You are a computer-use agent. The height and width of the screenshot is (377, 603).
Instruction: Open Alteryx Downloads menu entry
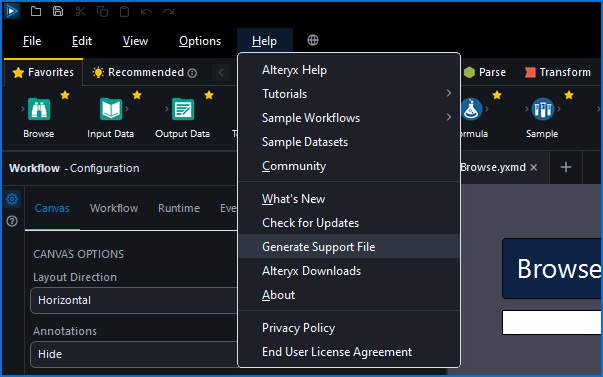point(349,271)
